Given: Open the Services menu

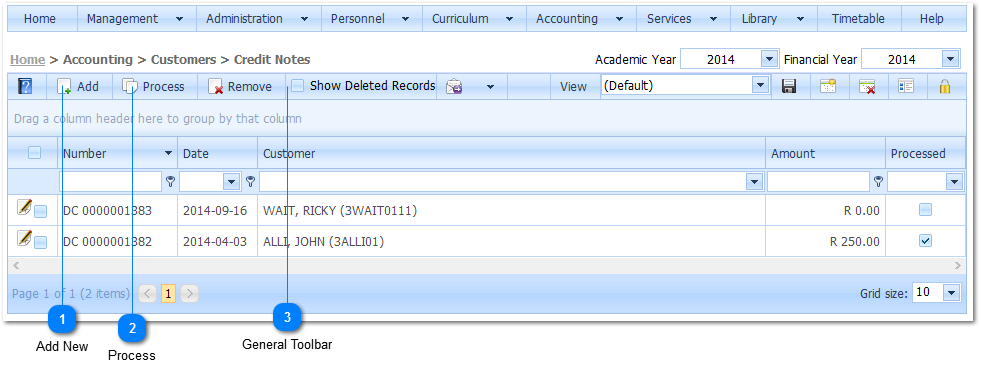Looking at the screenshot, I should (x=683, y=19).
